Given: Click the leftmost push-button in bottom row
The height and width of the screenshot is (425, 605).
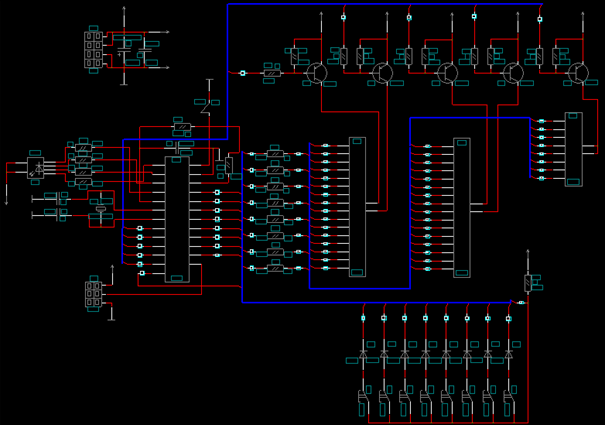Looking at the screenshot, I should pyautogui.click(x=362, y=403).
